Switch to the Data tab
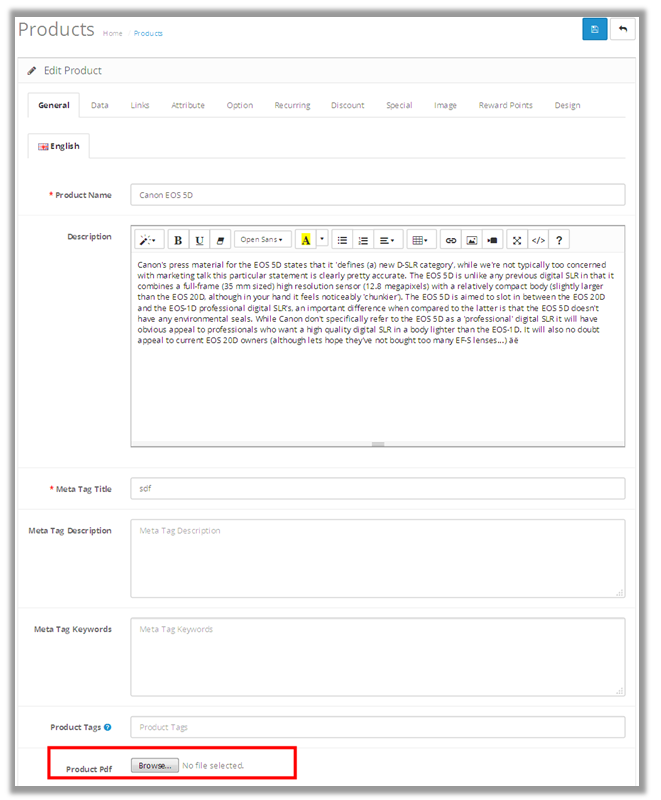Viewport: 661px width, 800px height. point(99,105)
